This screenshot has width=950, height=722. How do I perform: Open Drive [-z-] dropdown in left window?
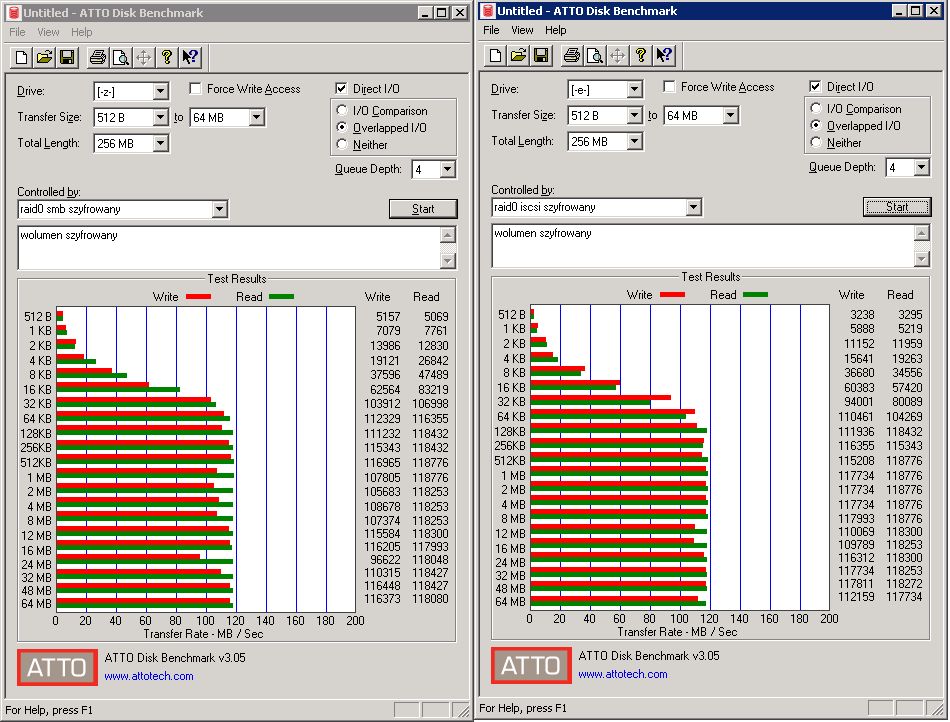coord(161,91)
